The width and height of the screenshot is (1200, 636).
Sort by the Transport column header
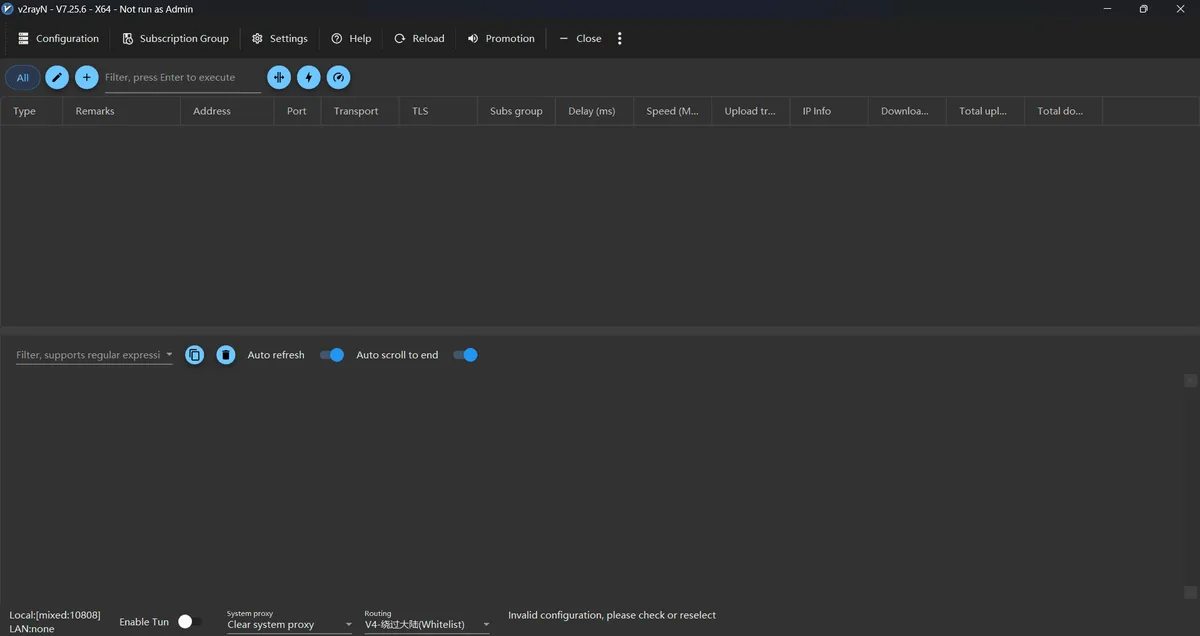pos(360,111)
